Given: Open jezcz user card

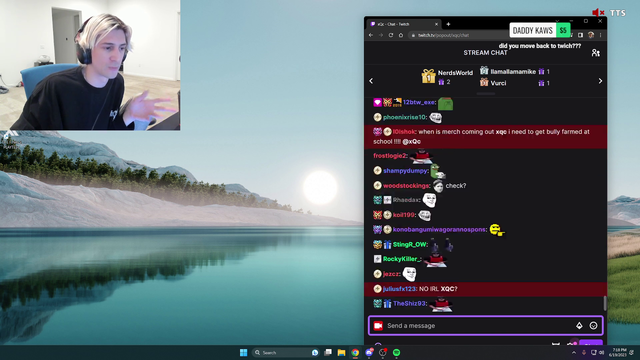Looking at the screenshot, I should point(391,274).
